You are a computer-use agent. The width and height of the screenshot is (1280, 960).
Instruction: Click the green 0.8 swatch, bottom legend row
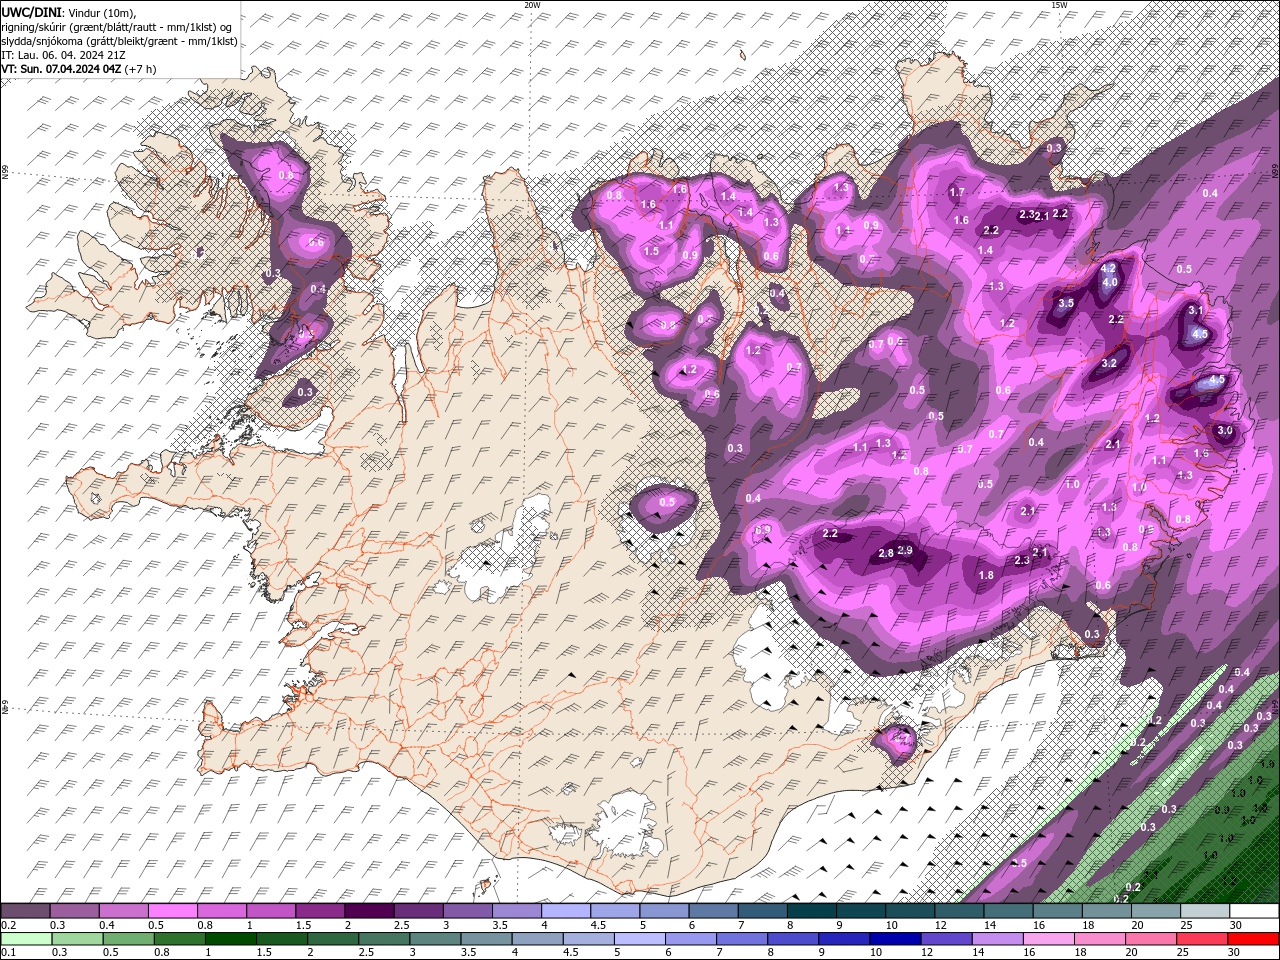point(179,939)
